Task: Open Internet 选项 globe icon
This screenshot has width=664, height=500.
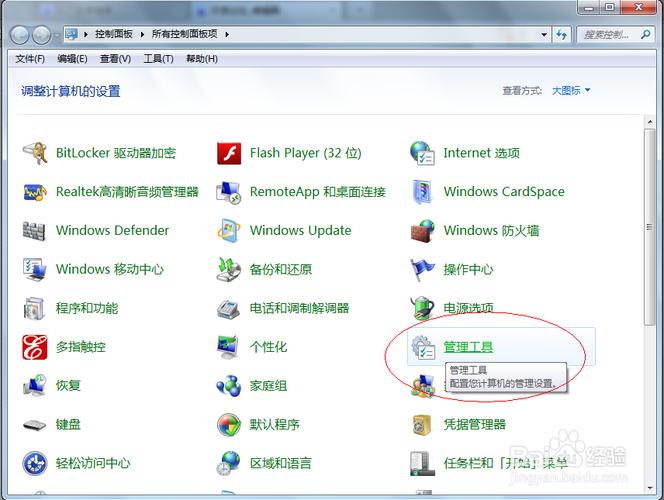Action: [x=422, y=153]
